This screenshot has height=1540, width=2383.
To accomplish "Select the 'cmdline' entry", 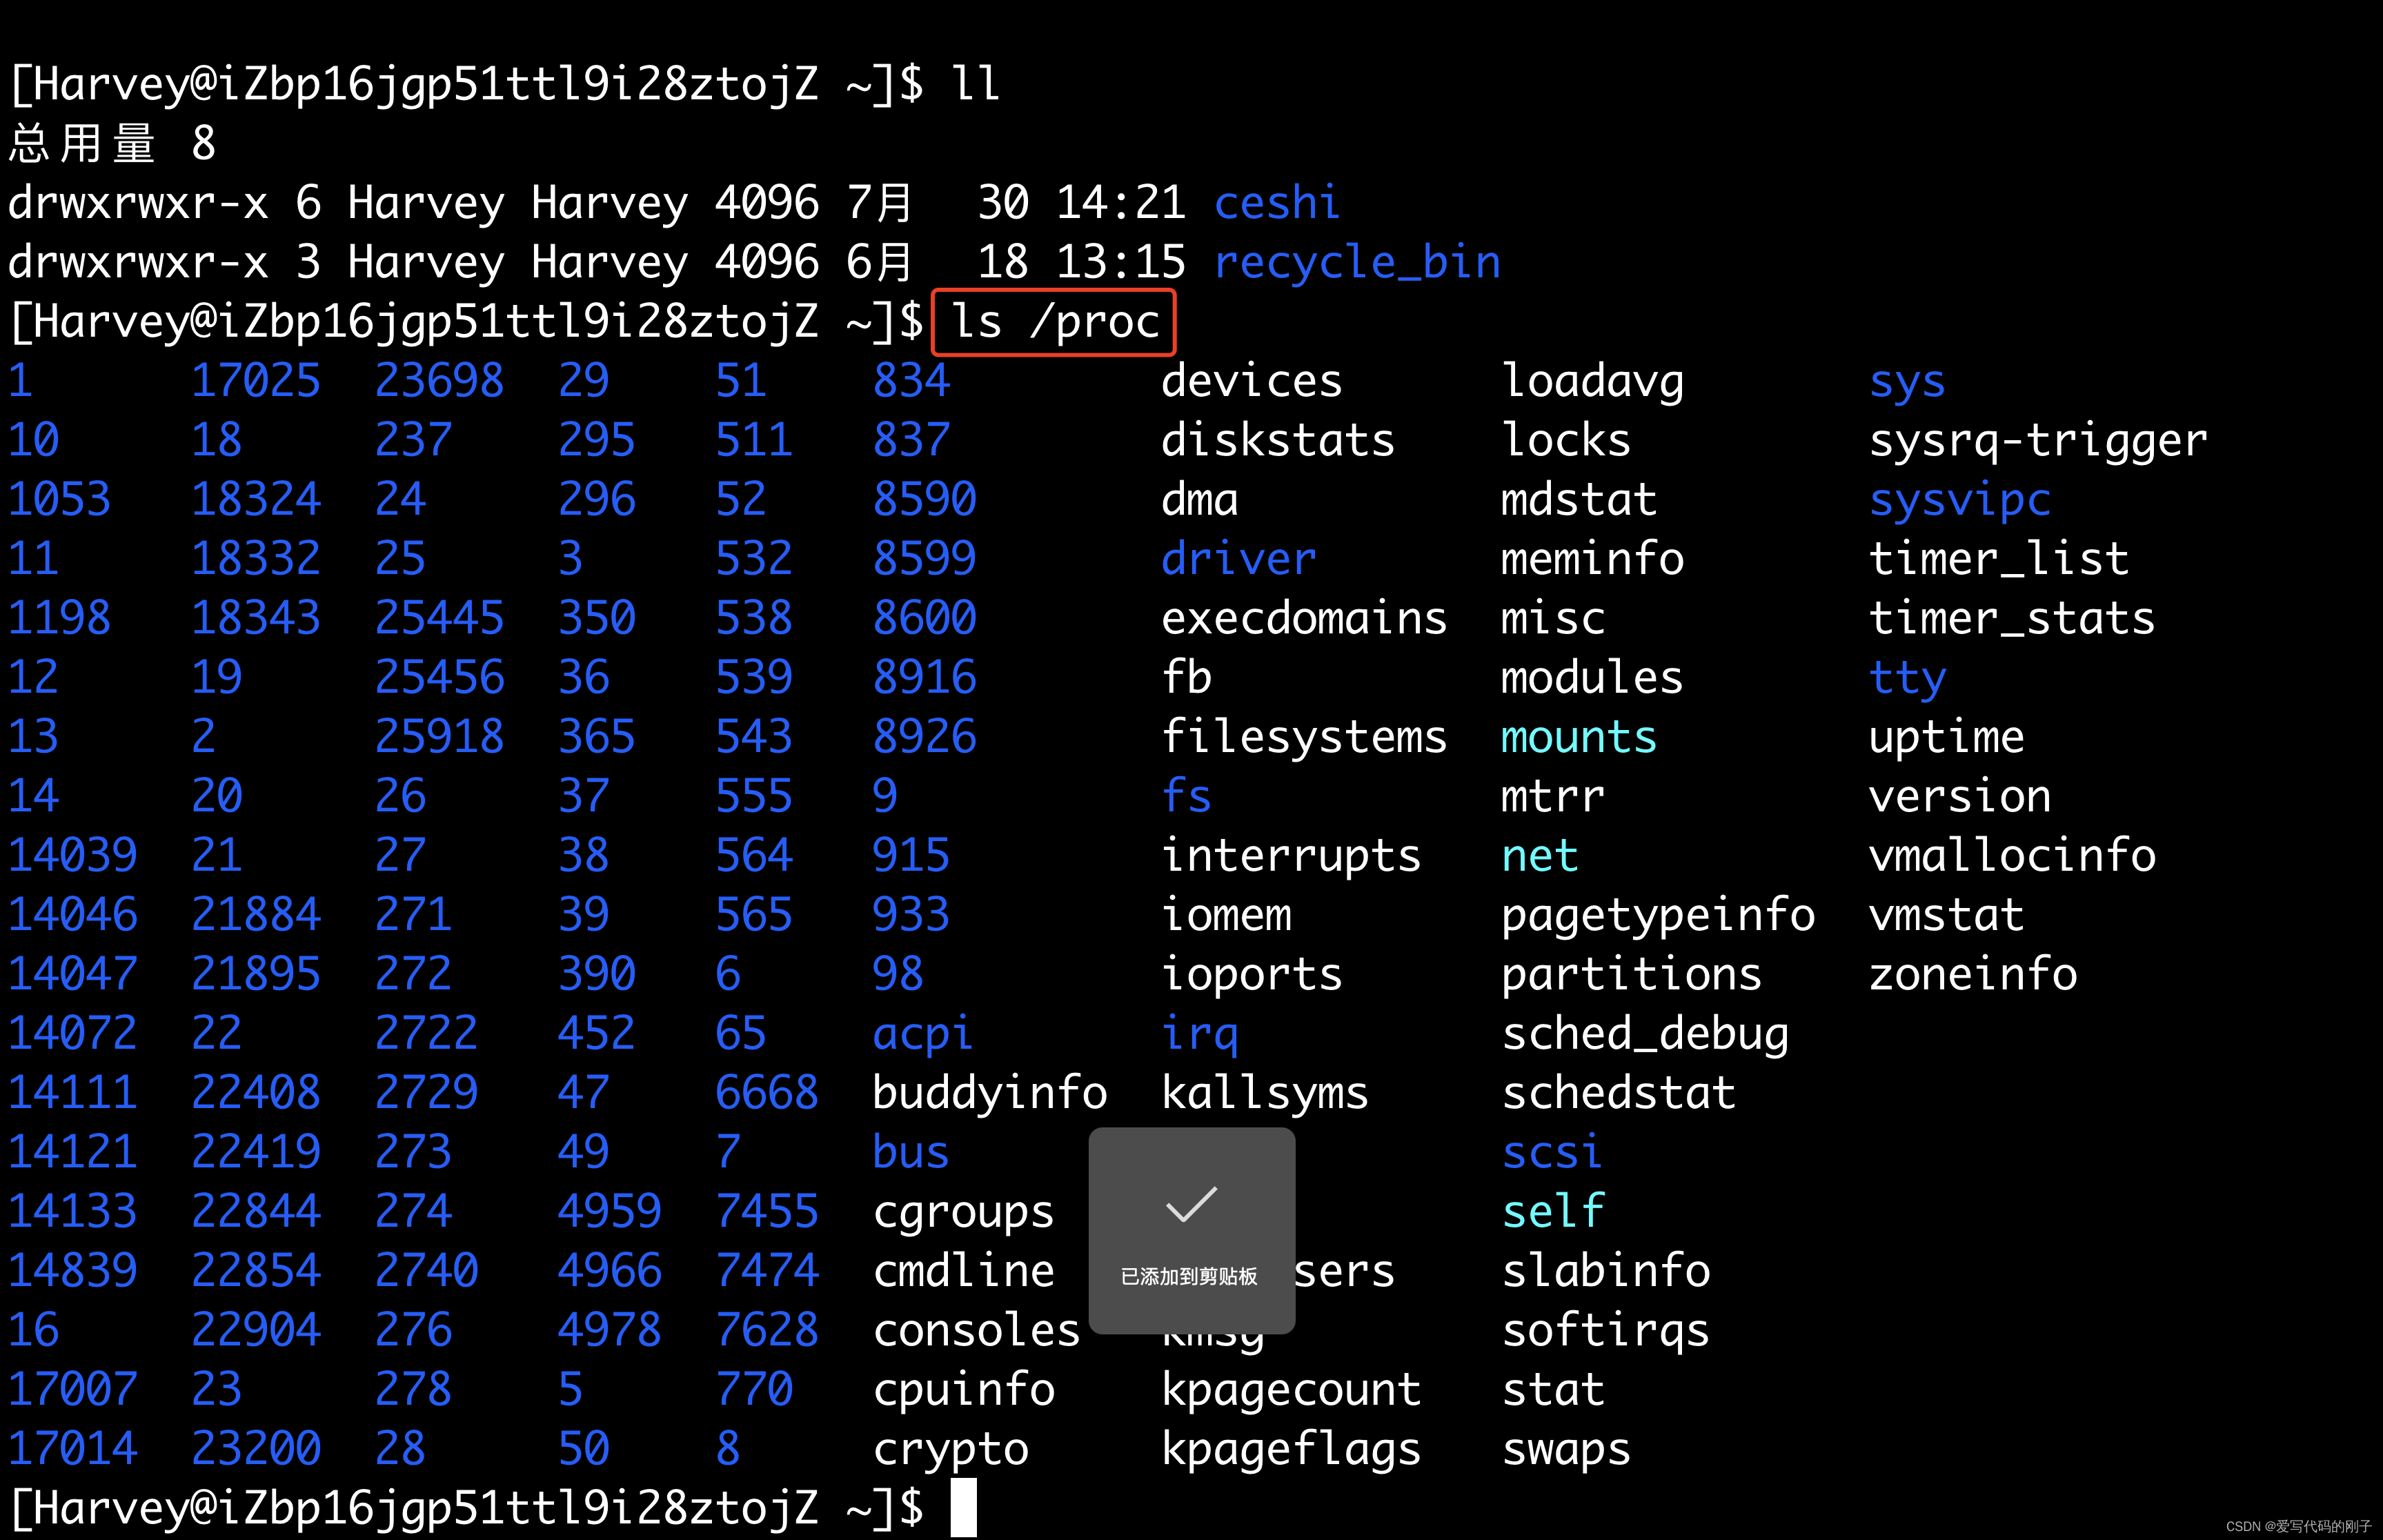I will (963, 1271).
